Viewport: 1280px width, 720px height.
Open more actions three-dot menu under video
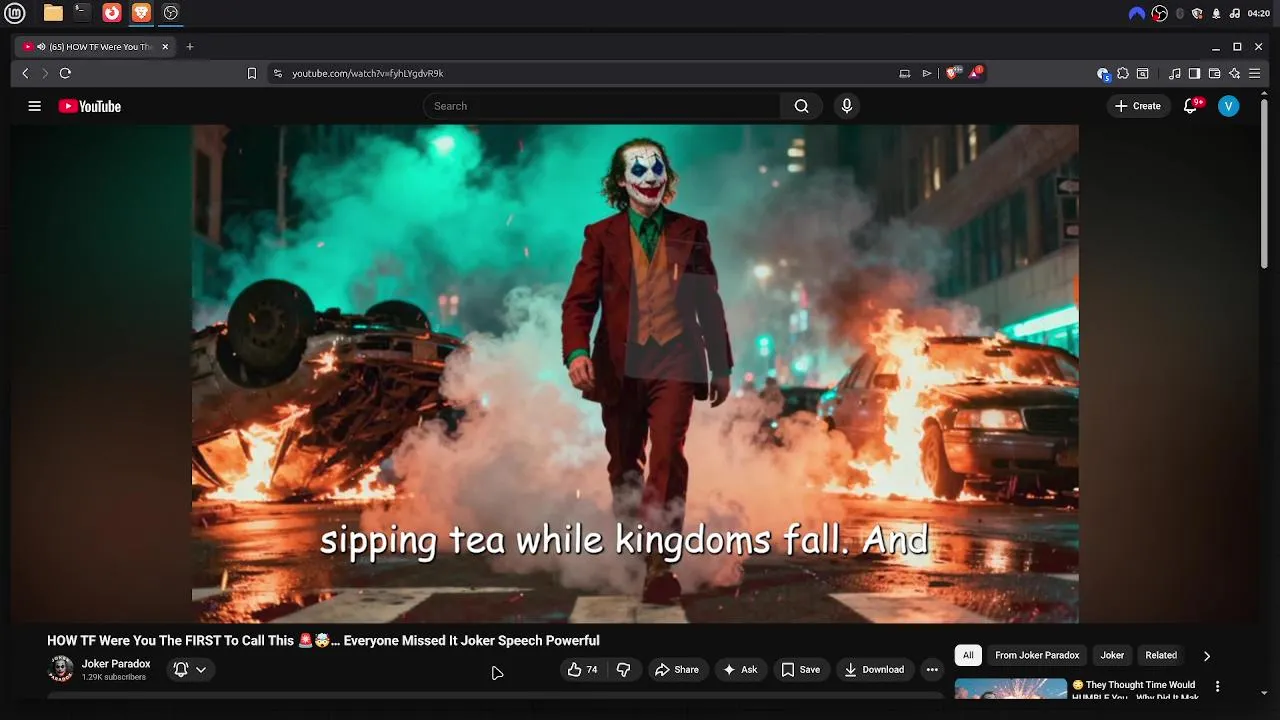click(x=932, y=670)
